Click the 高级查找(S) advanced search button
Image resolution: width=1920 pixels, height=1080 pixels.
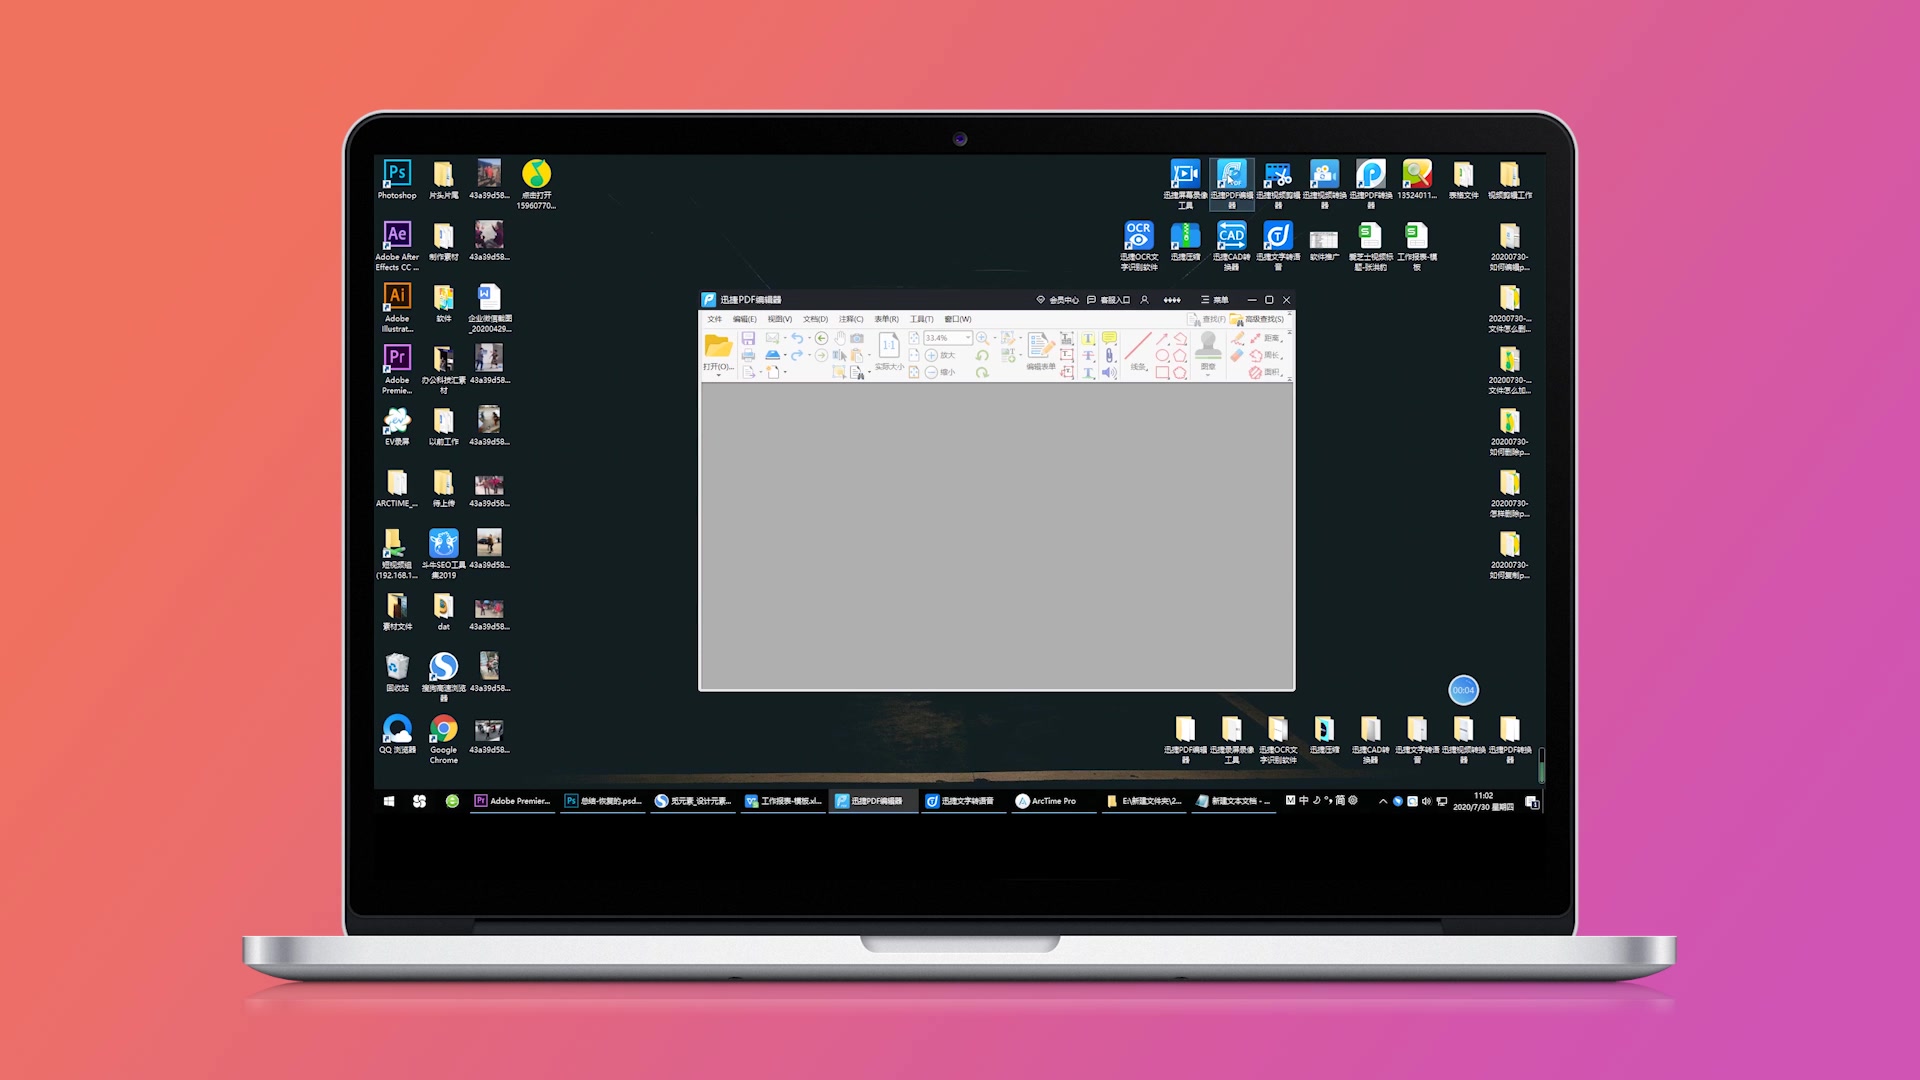[x=1259, y=319]
